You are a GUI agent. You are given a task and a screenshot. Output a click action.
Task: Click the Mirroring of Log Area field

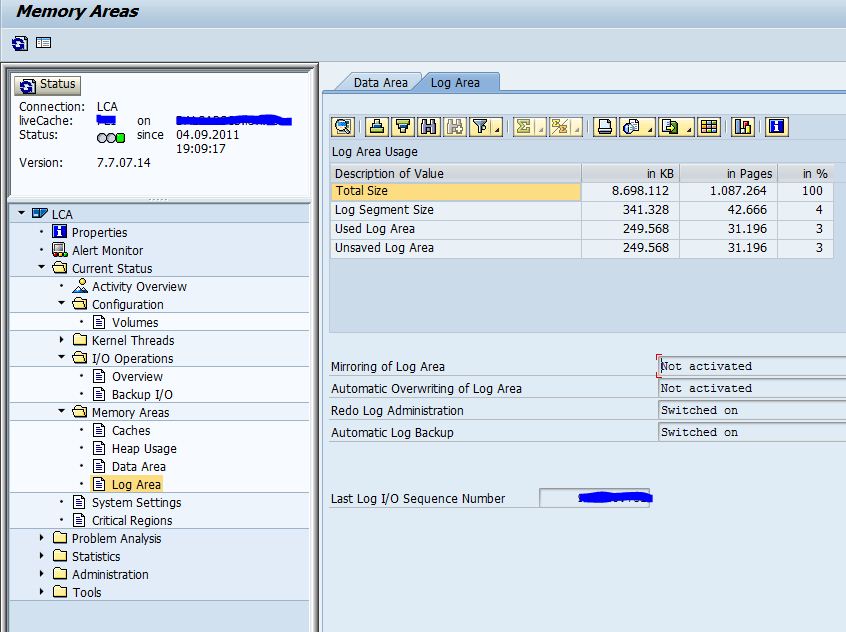(750, 367)
